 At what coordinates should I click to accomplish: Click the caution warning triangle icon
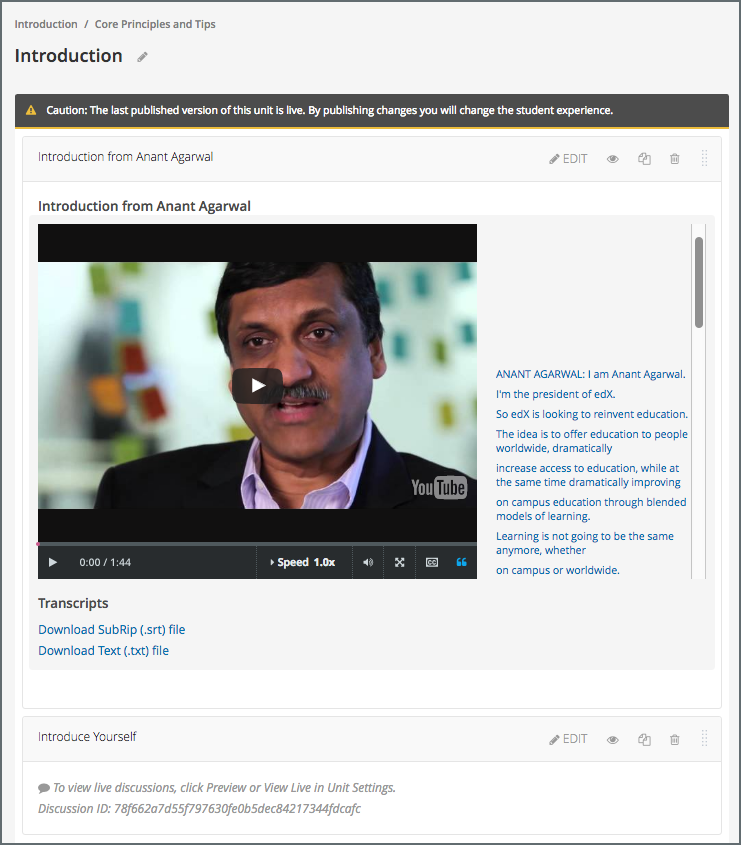click(x=31, y=110)
